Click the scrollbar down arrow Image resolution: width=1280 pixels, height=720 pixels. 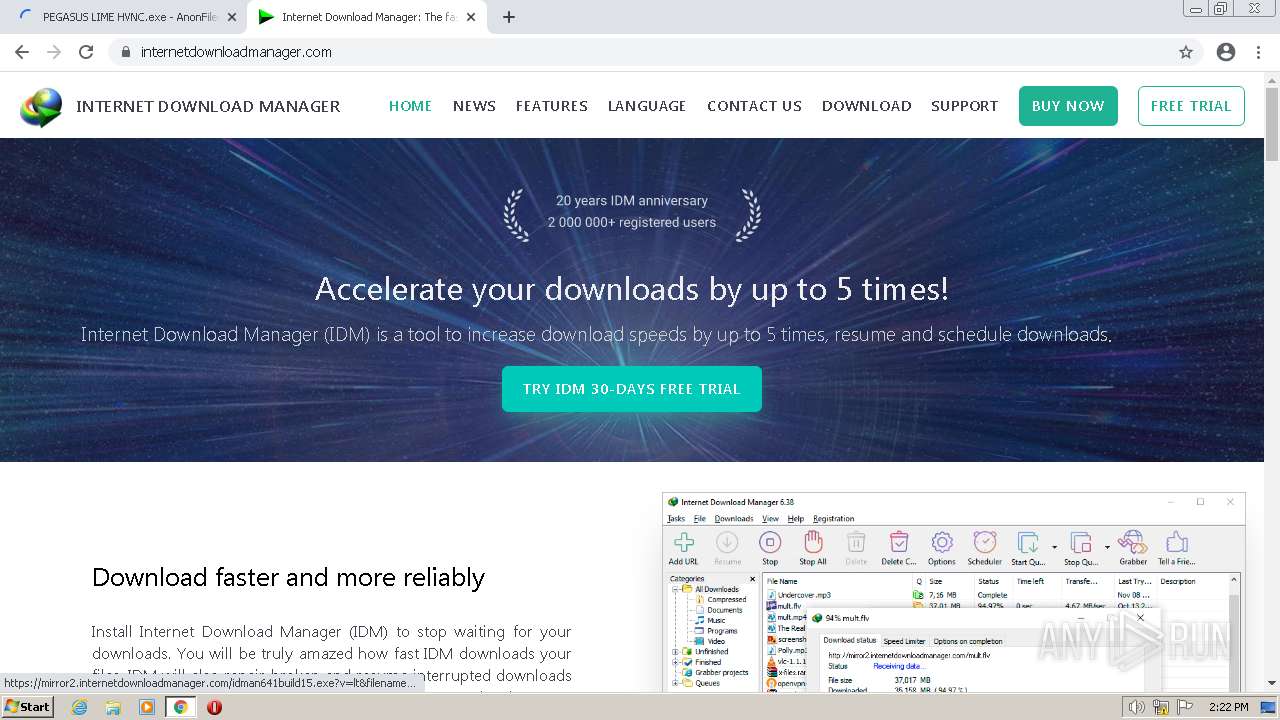(x=1272, y=684)
